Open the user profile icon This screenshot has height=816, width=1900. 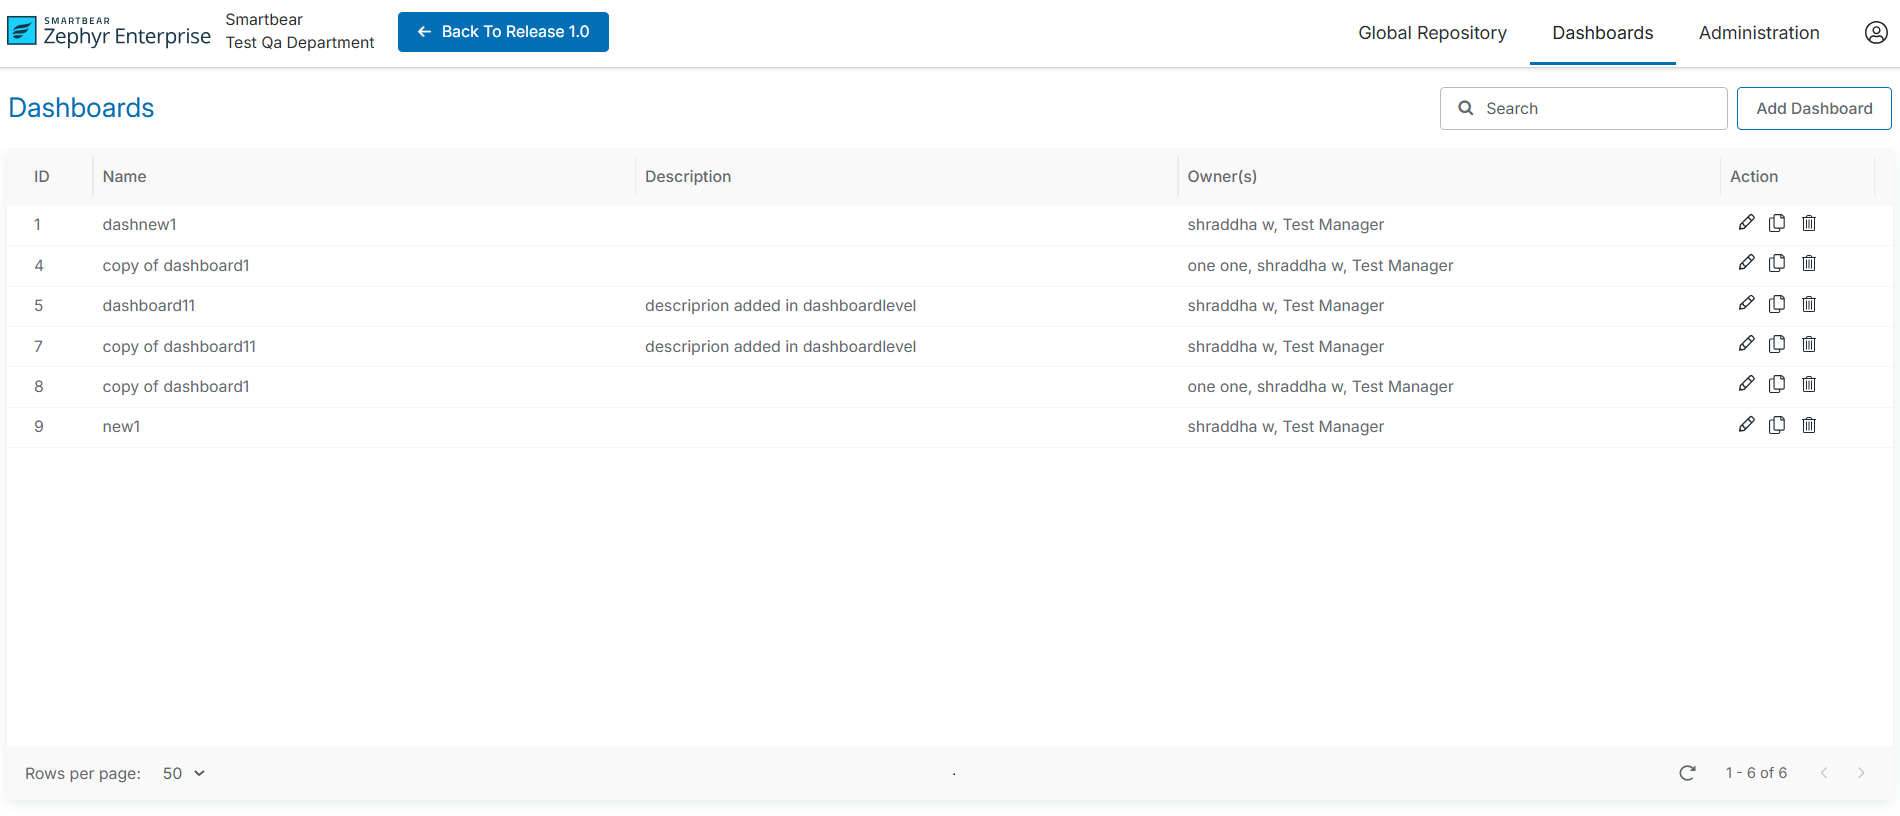(1876, 33)
